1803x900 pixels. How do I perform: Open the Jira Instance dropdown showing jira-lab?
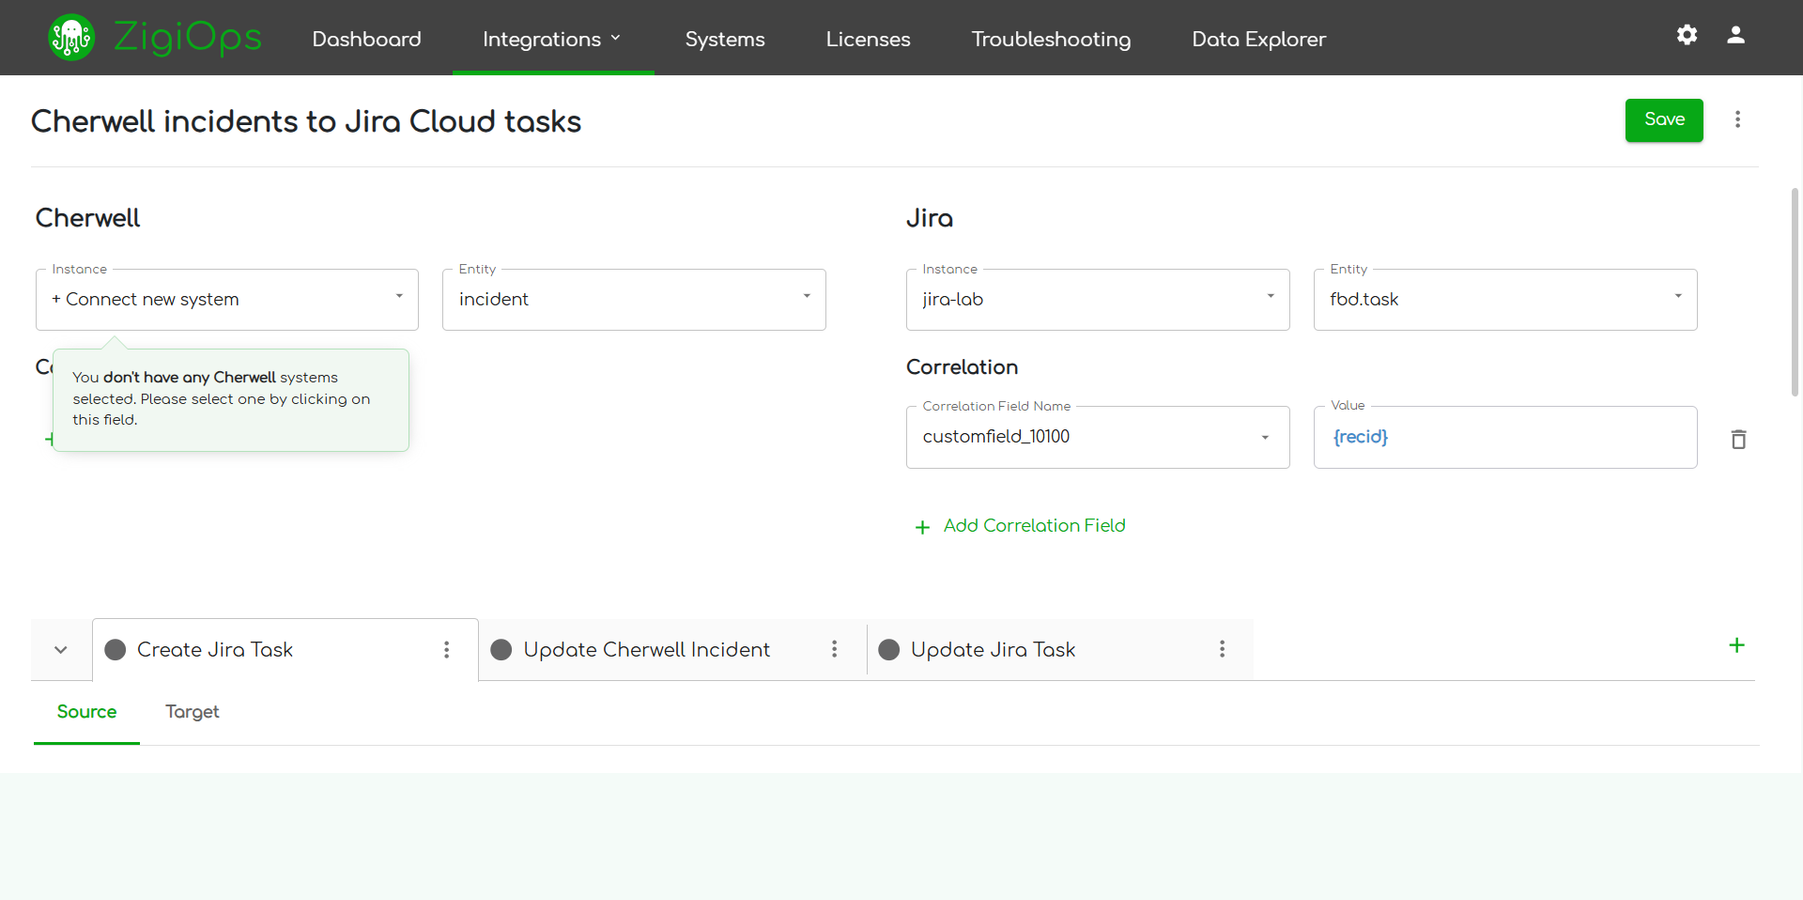tap(1098, 299)
